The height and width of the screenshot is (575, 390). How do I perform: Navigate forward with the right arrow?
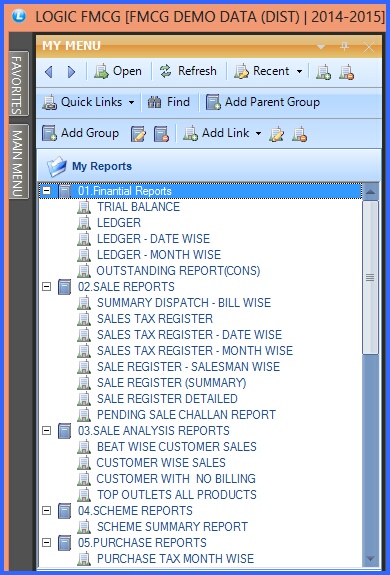[71, 72]
